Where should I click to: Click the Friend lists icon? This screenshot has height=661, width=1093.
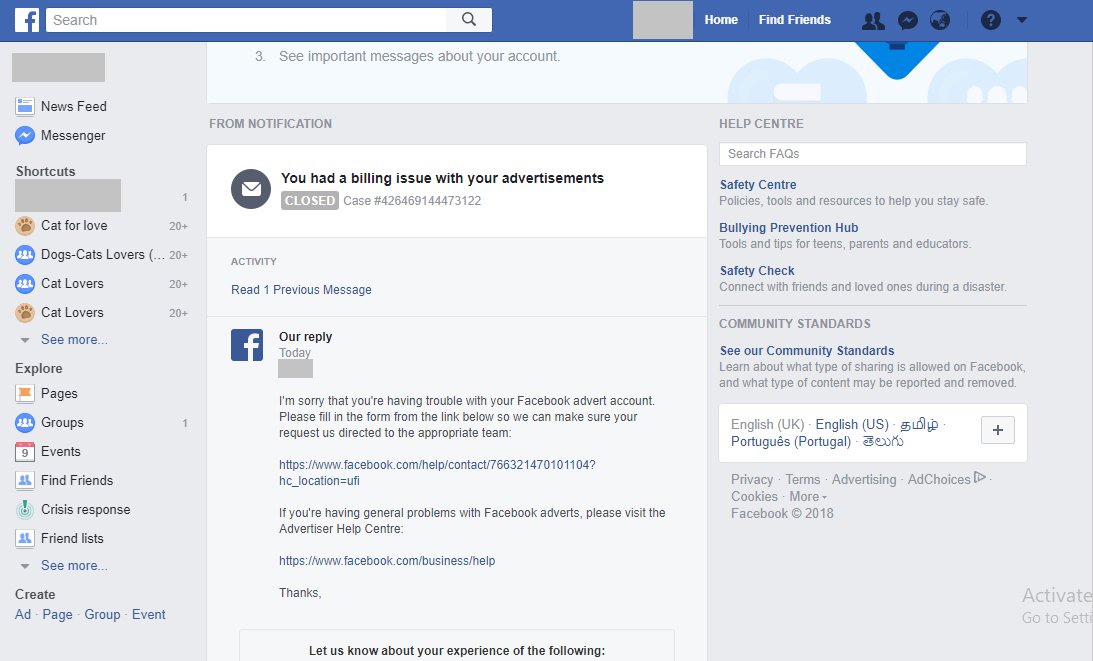click(x=25, y=538)
